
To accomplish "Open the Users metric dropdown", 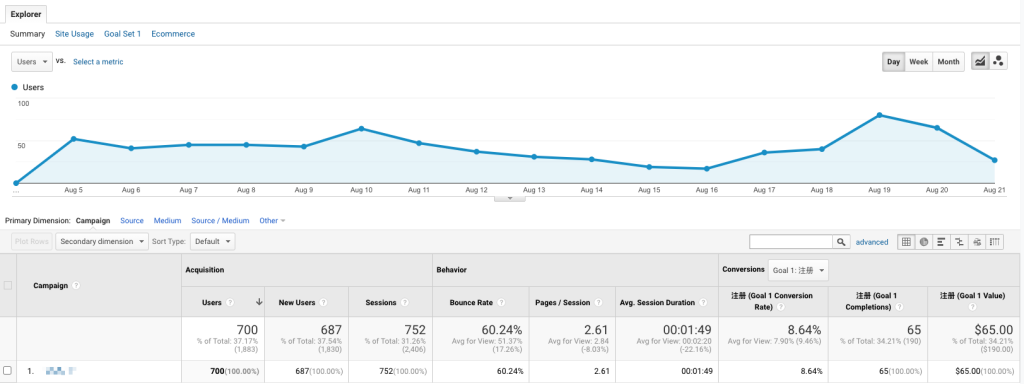I will (x=32, y=61).
